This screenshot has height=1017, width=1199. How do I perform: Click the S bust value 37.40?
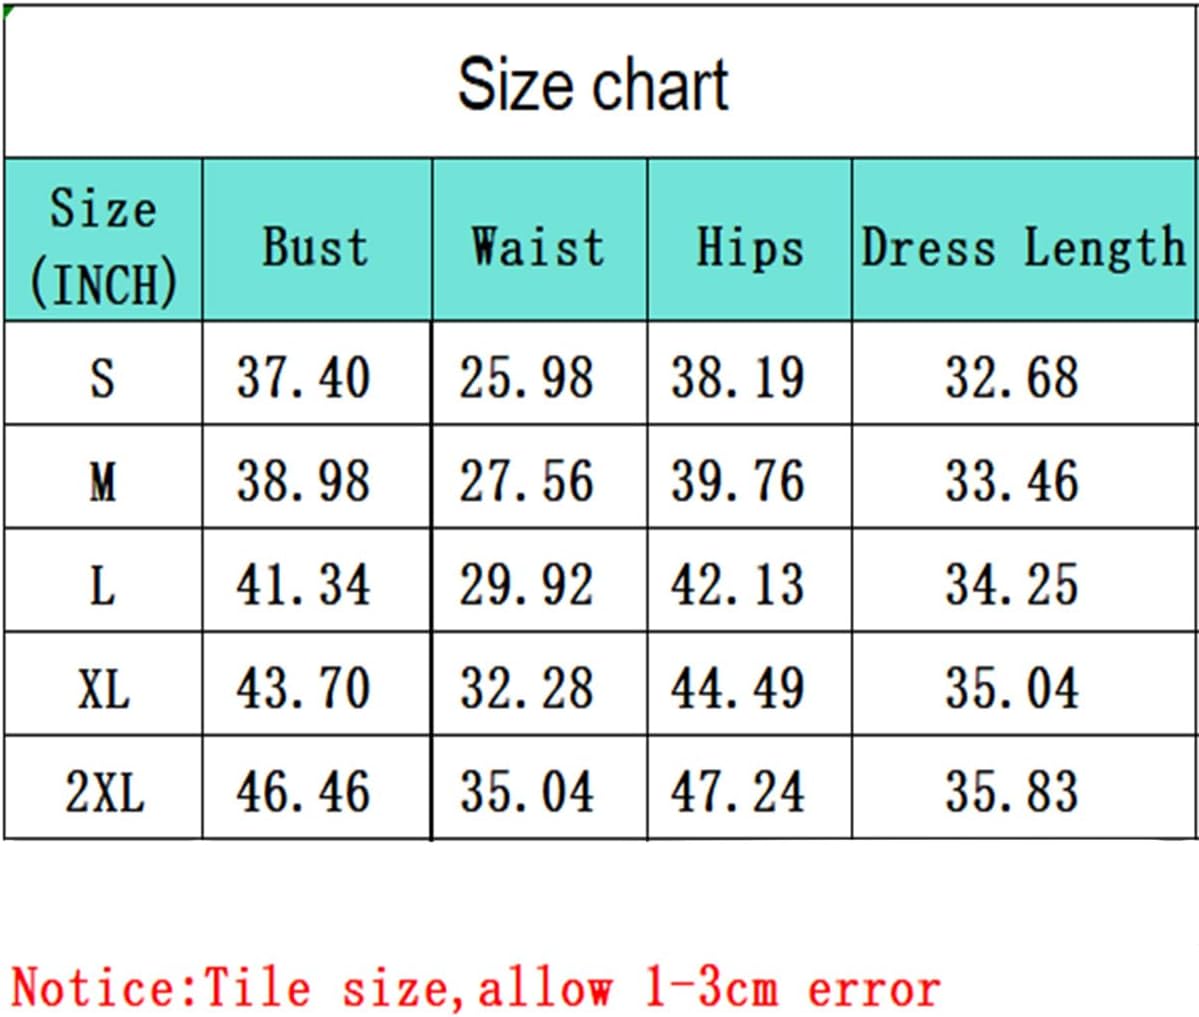303,378
